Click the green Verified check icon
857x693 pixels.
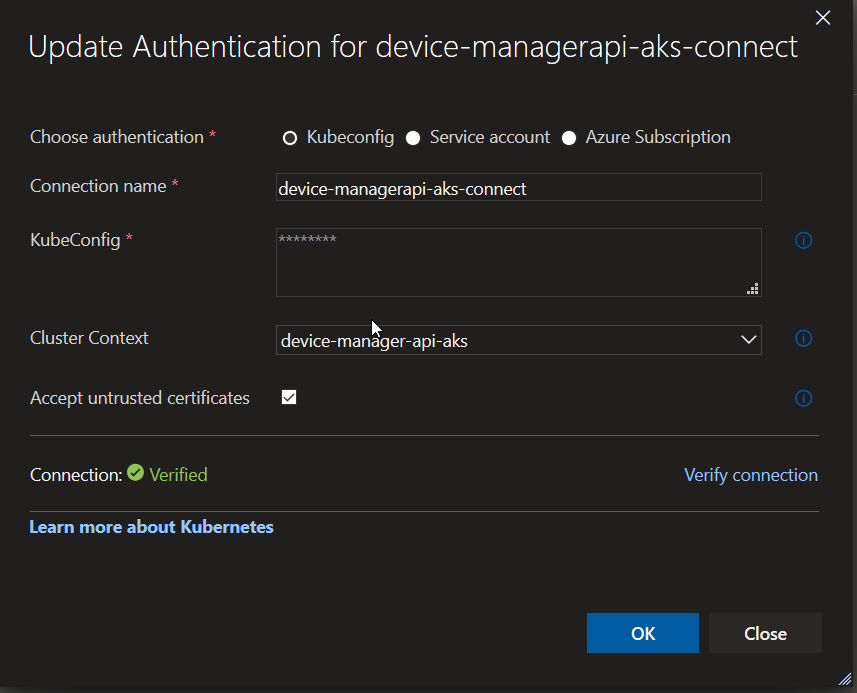pos(136,472)
